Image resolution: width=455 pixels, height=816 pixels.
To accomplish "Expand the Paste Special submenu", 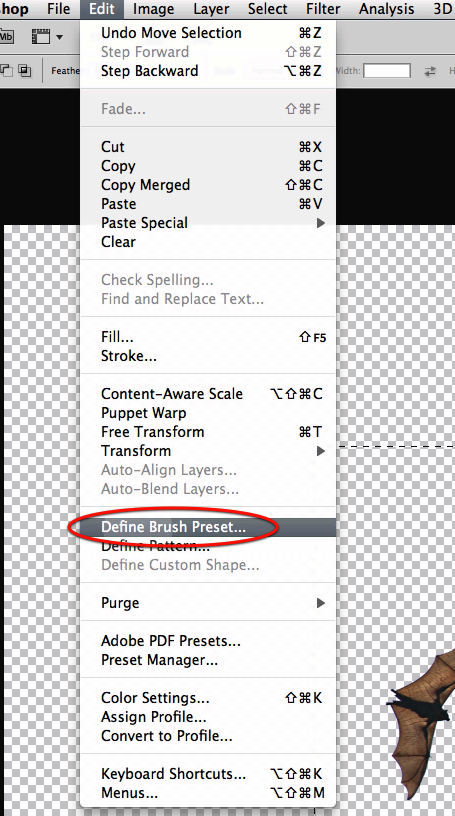I will click(208, 223).
